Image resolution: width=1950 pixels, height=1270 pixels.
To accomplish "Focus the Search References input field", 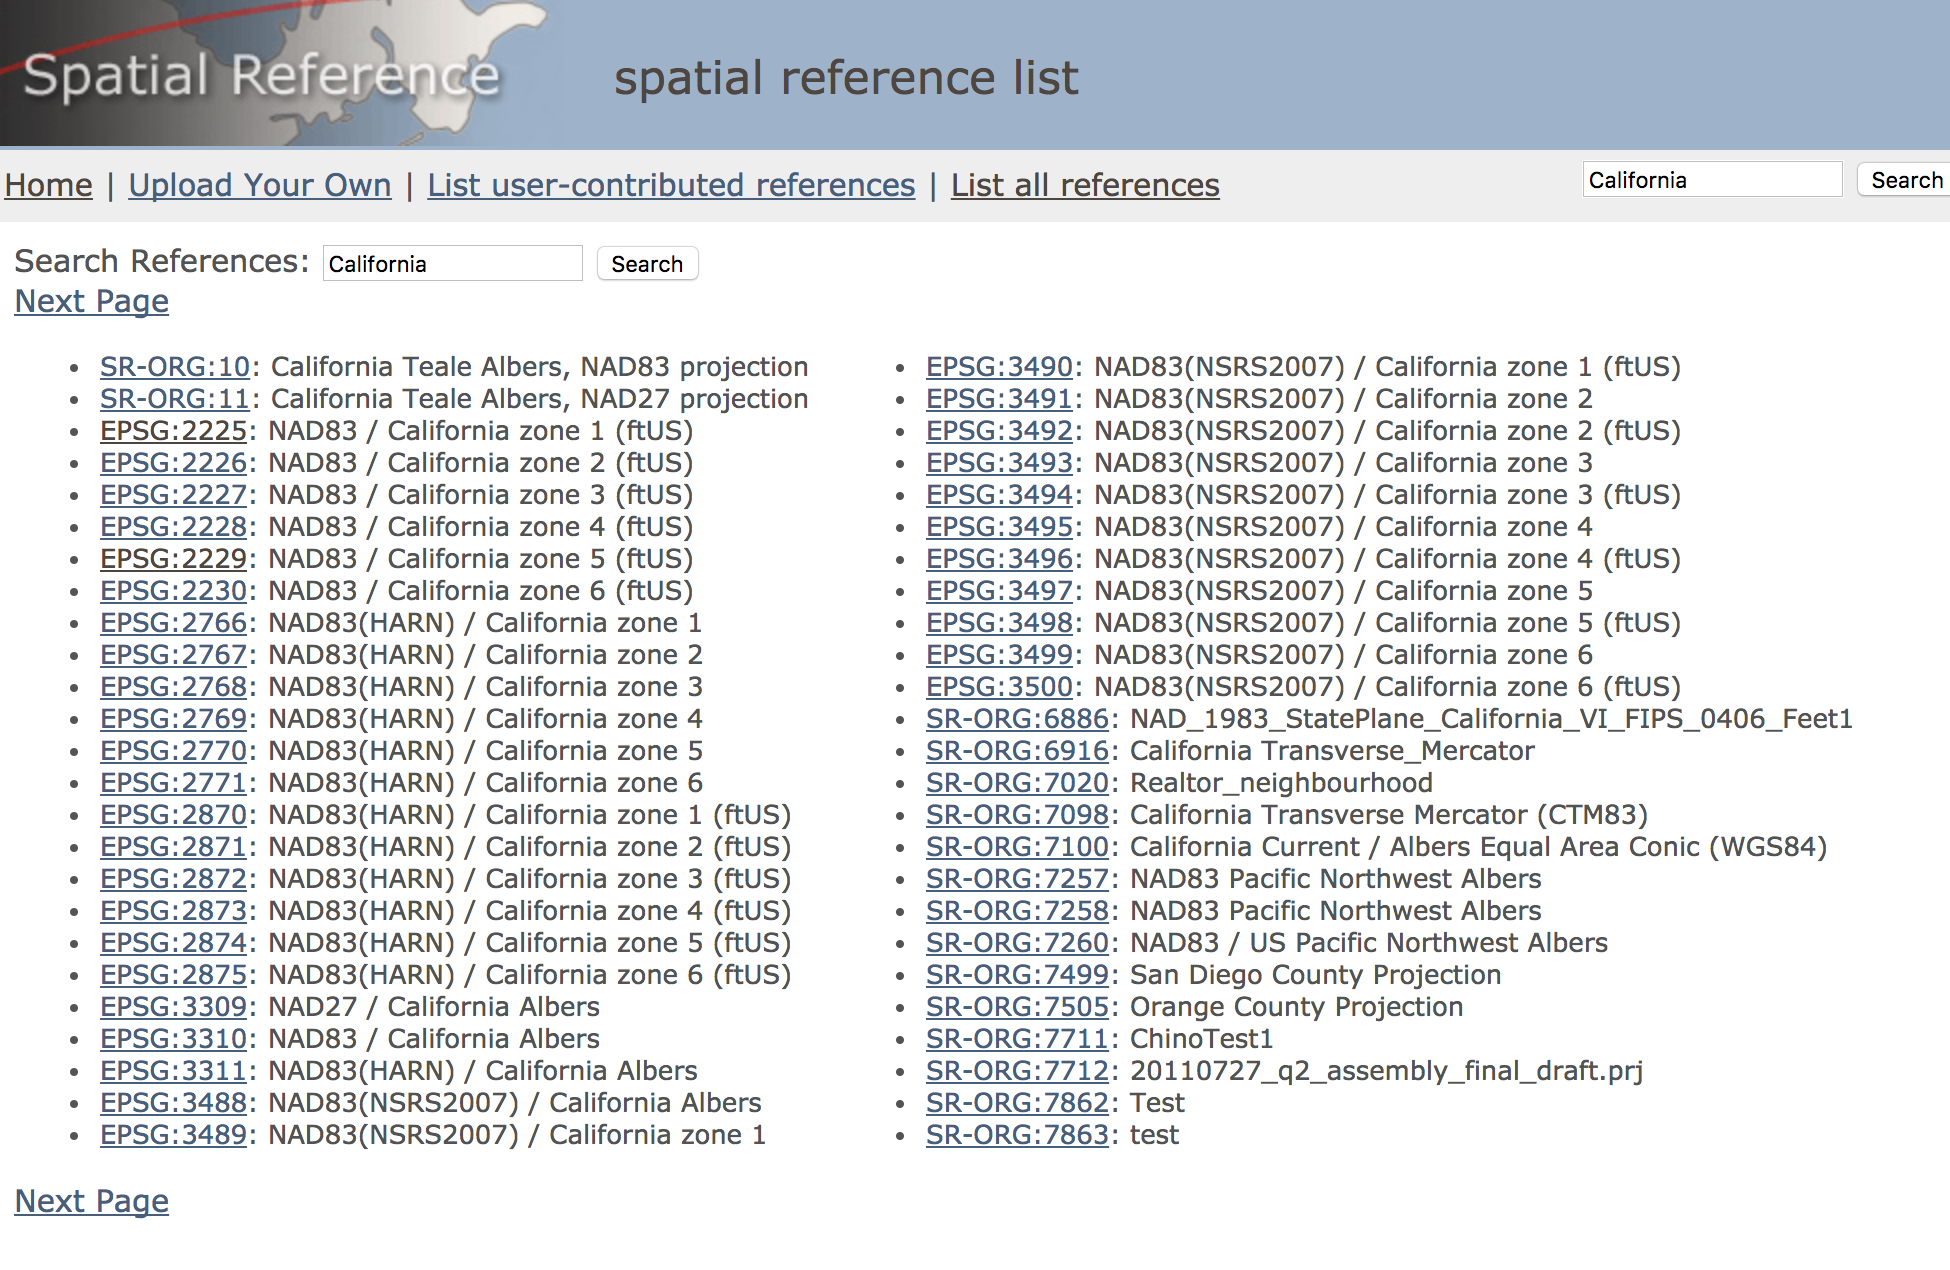I will coord(452,264).
